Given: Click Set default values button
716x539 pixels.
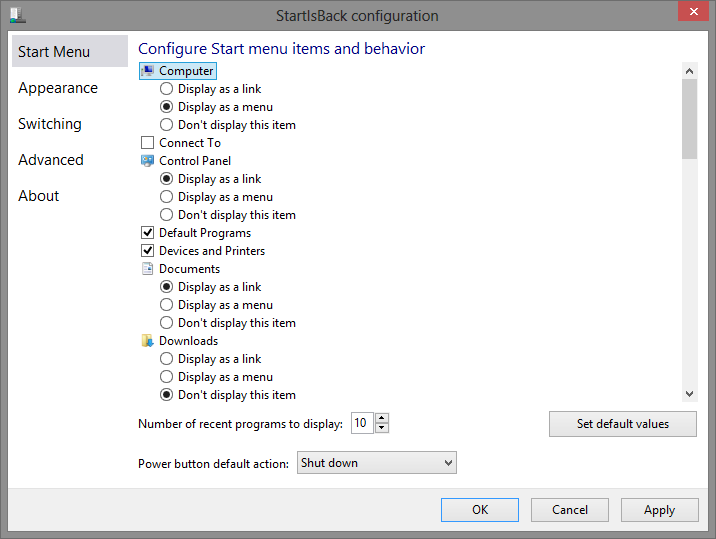Looking at the screenshot, I should 623,424.
